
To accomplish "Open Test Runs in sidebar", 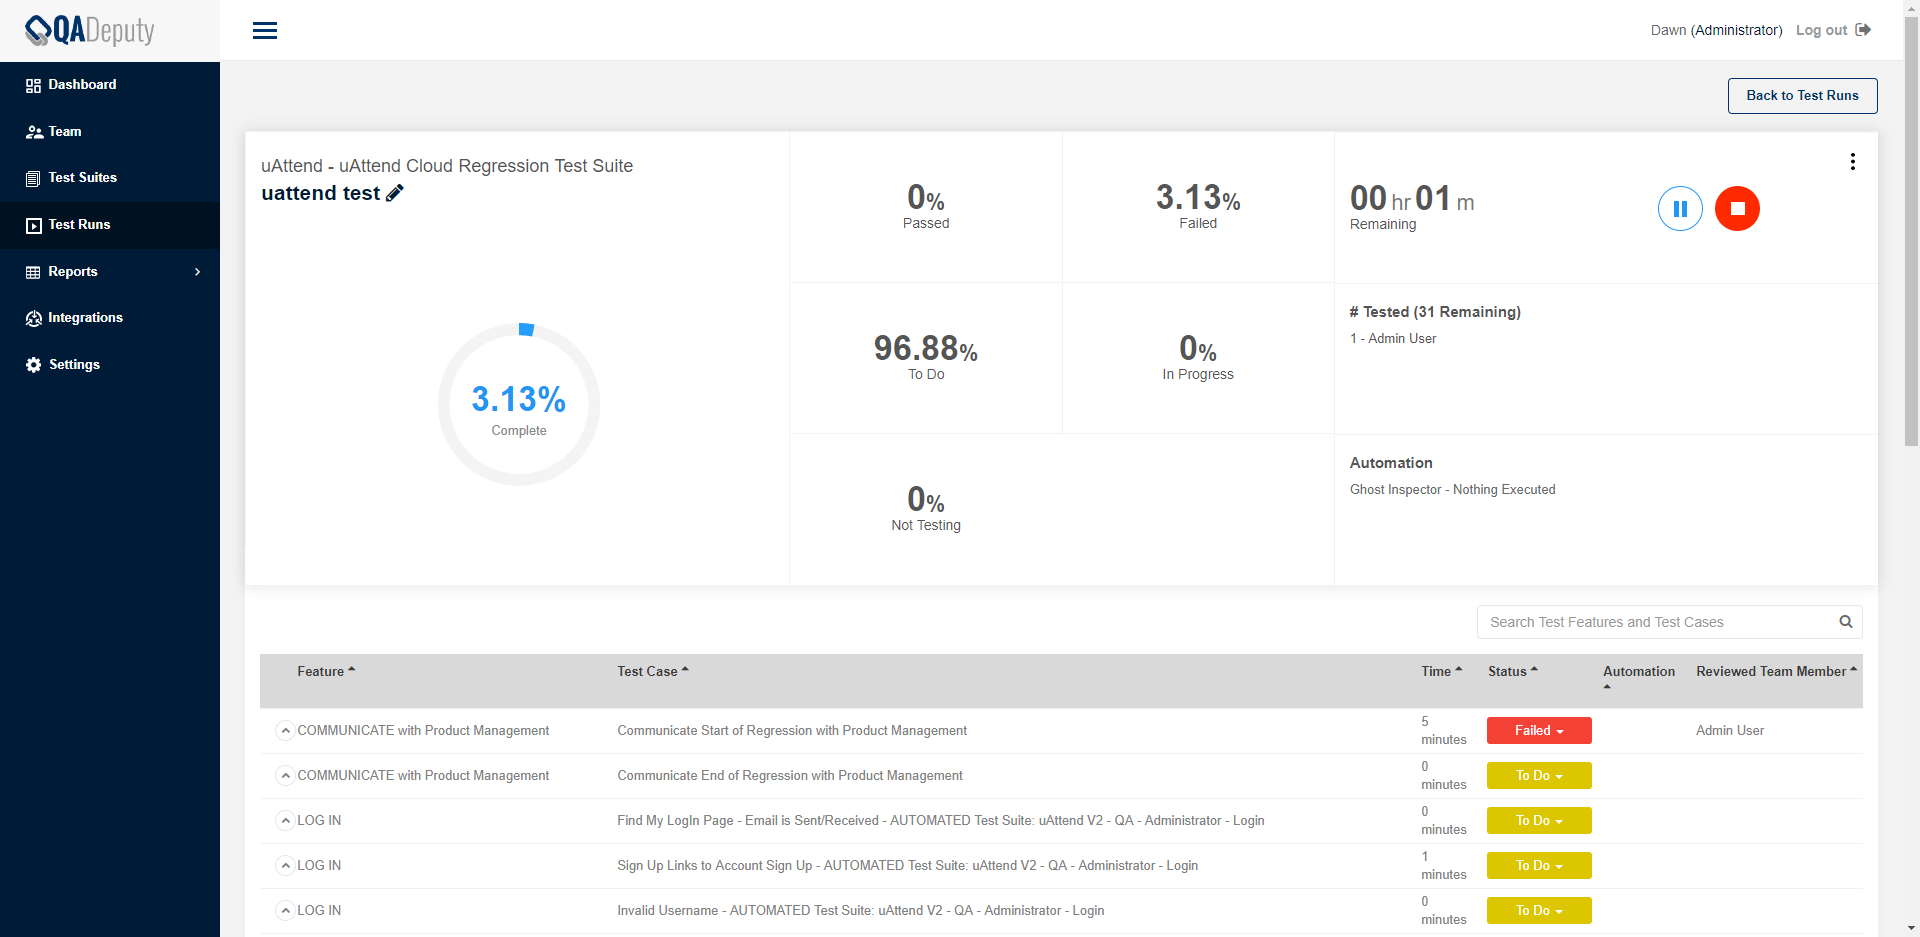I will tap(110, 225).
